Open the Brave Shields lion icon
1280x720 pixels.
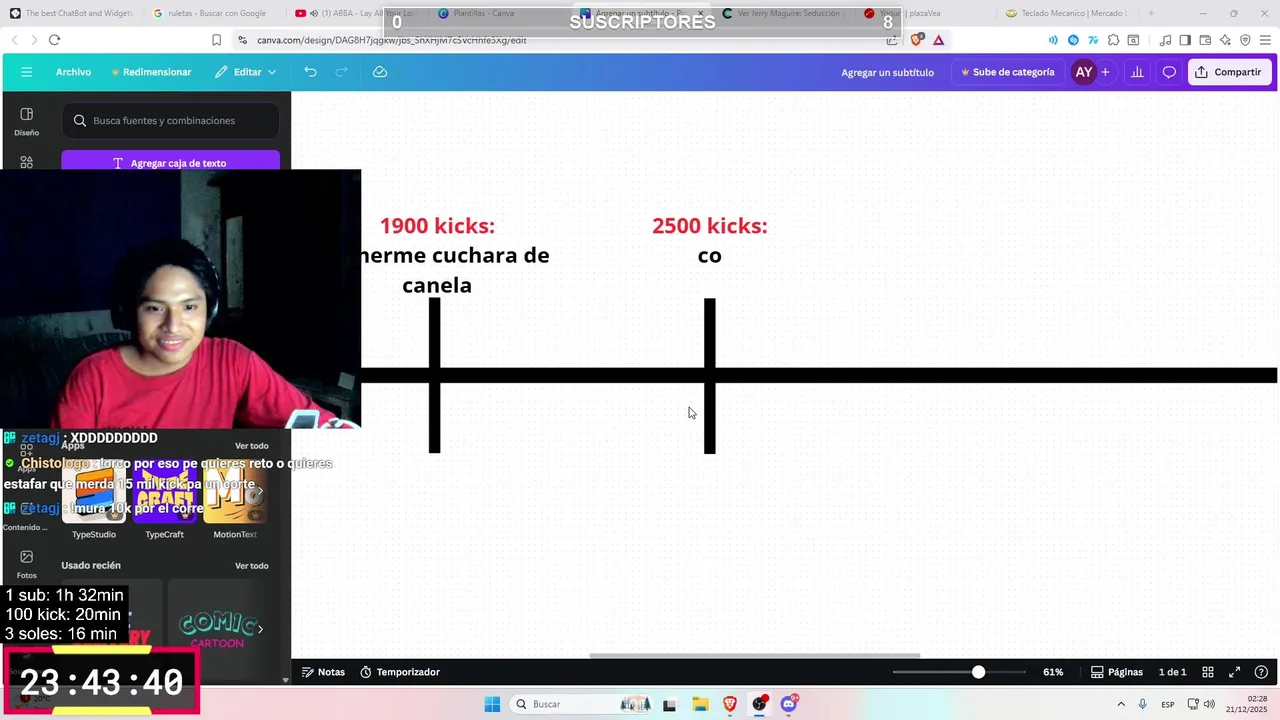click(917, 40)
